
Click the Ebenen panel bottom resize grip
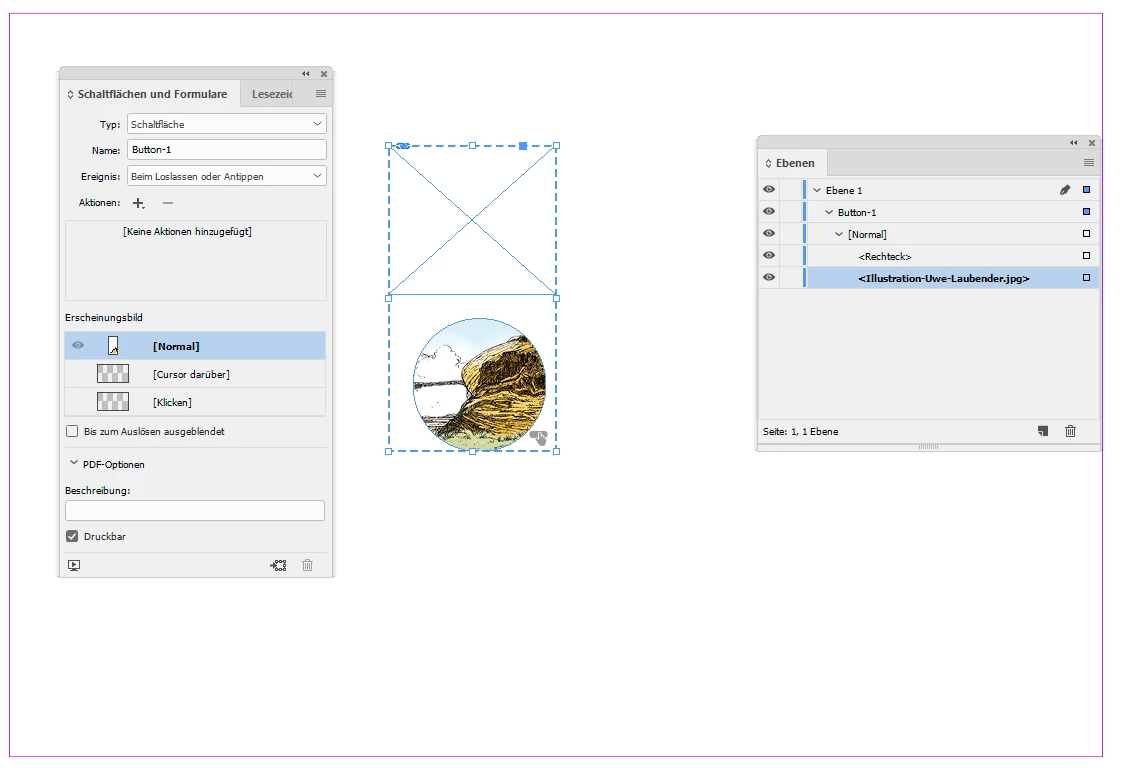click(928, 446)
